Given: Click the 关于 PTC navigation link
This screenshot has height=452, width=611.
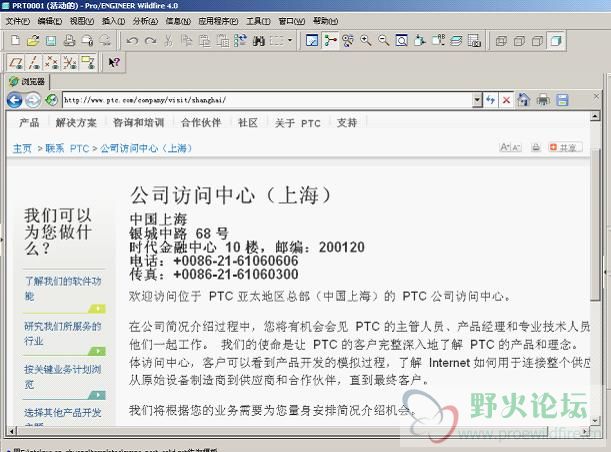Looking at the screenshot, I should [x=298, y=123].
